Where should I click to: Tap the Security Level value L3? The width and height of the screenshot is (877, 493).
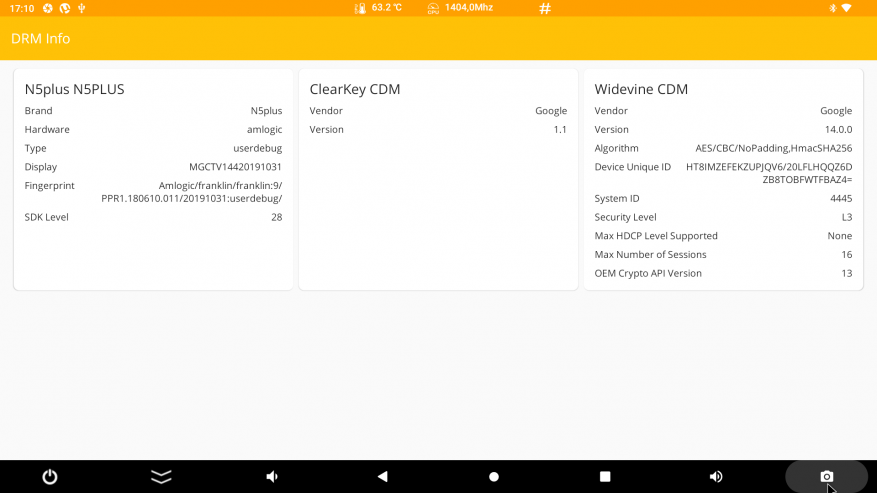[x=847, y=217]
